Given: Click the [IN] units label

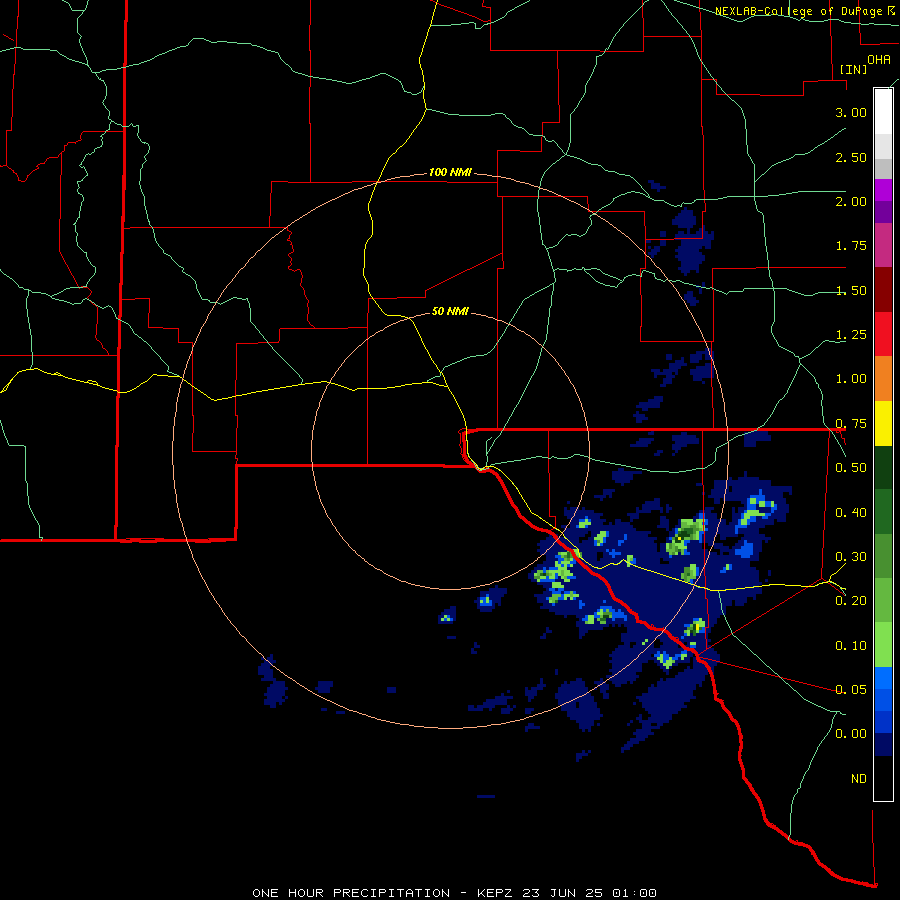Looking at the screenshot, I should point(853,69).
